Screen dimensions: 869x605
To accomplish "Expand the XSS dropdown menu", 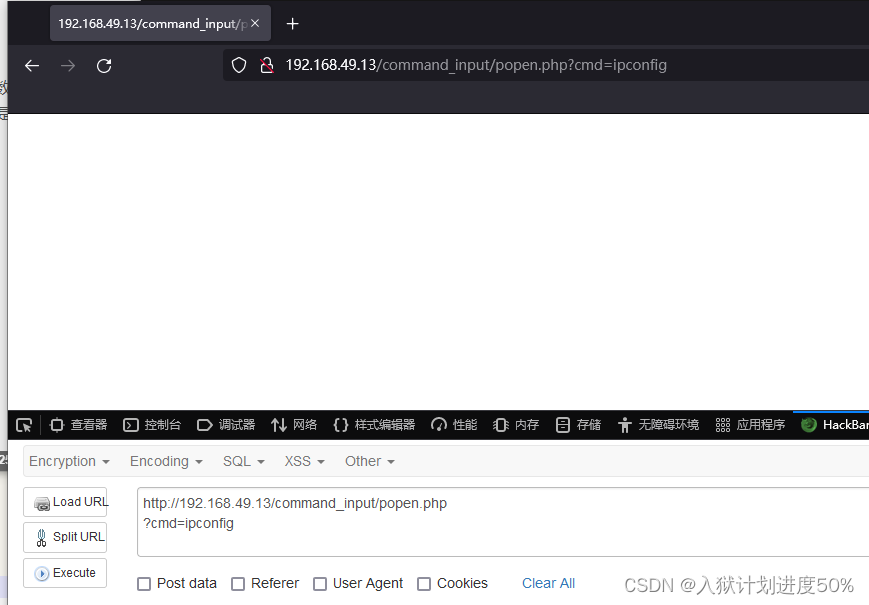I will coord(304,462).
